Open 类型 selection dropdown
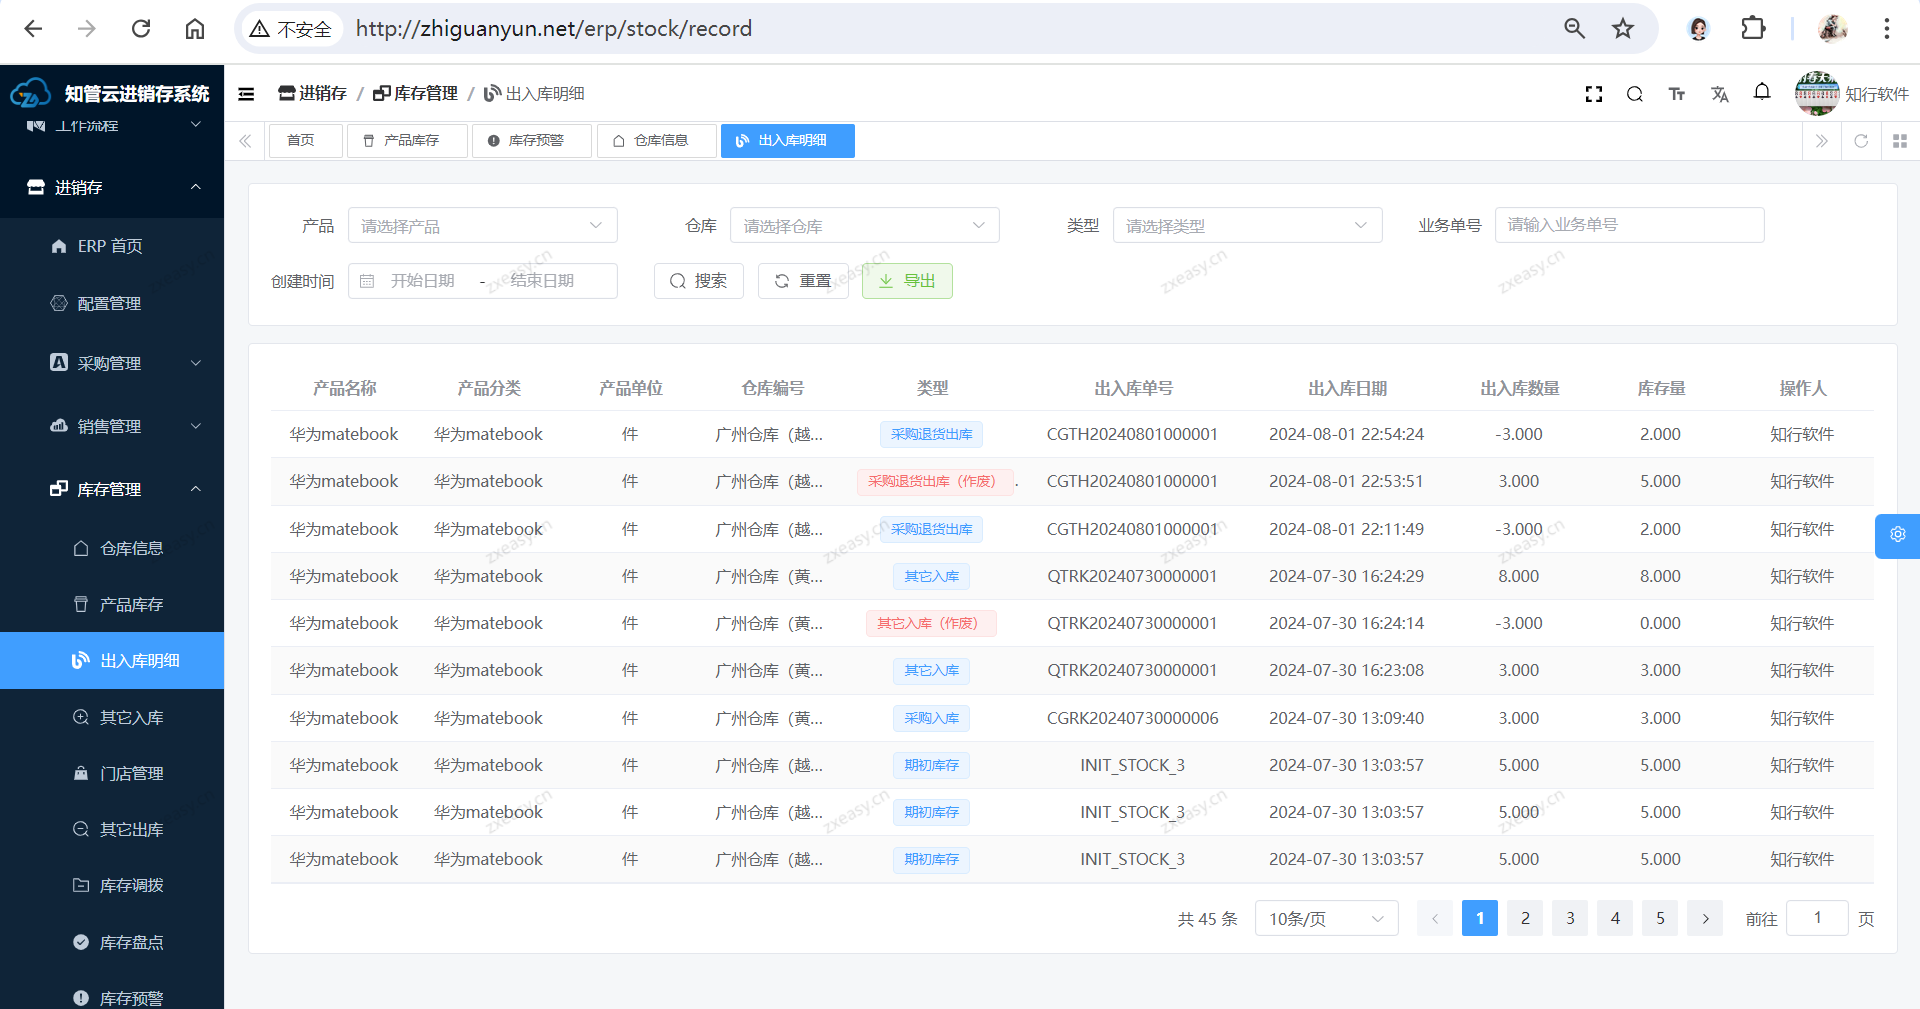The image size is (1920, 1009). point(1248,226)
